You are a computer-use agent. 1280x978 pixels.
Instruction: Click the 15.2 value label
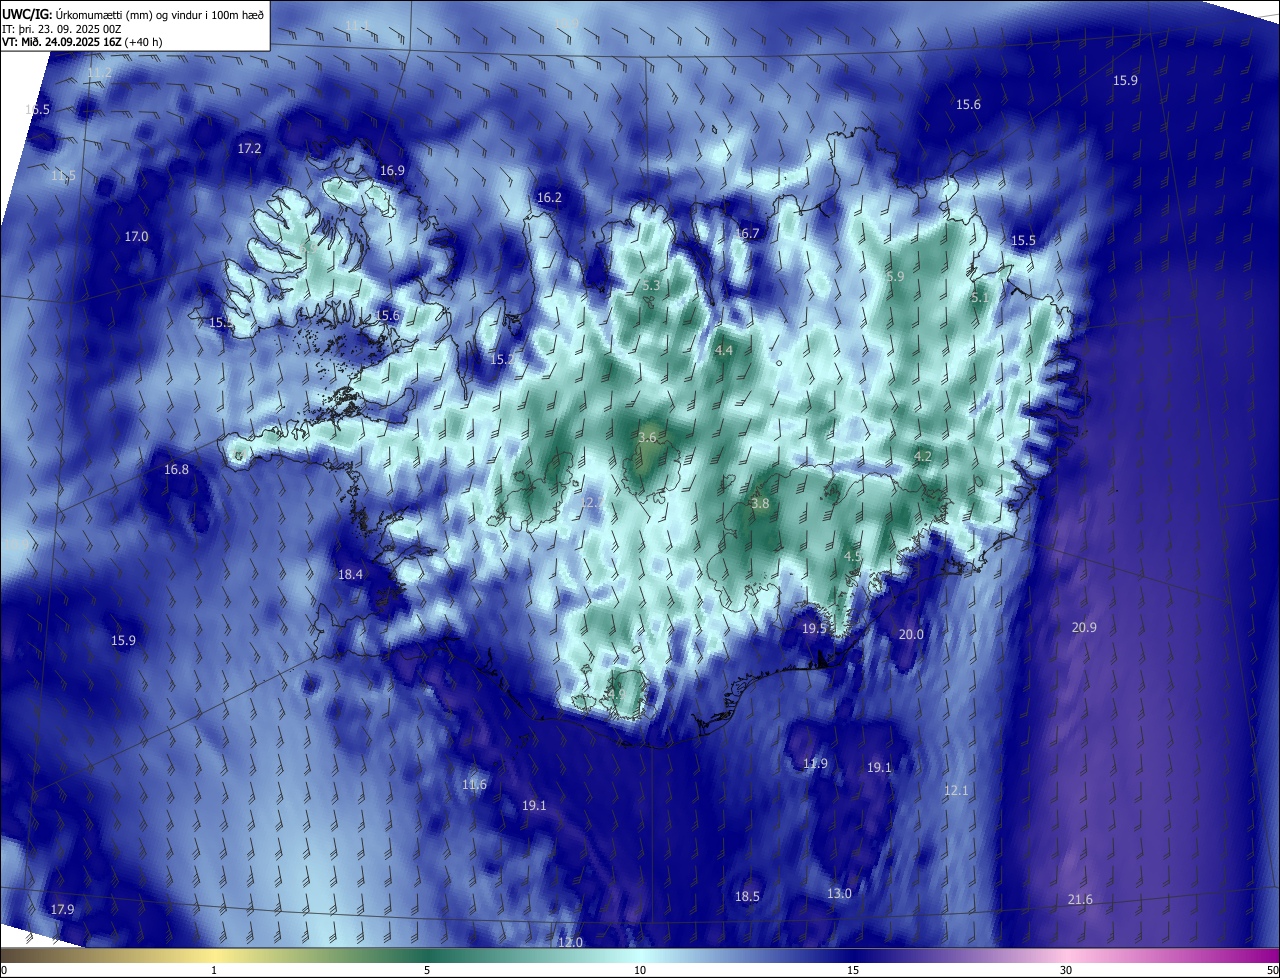[503, 359]
